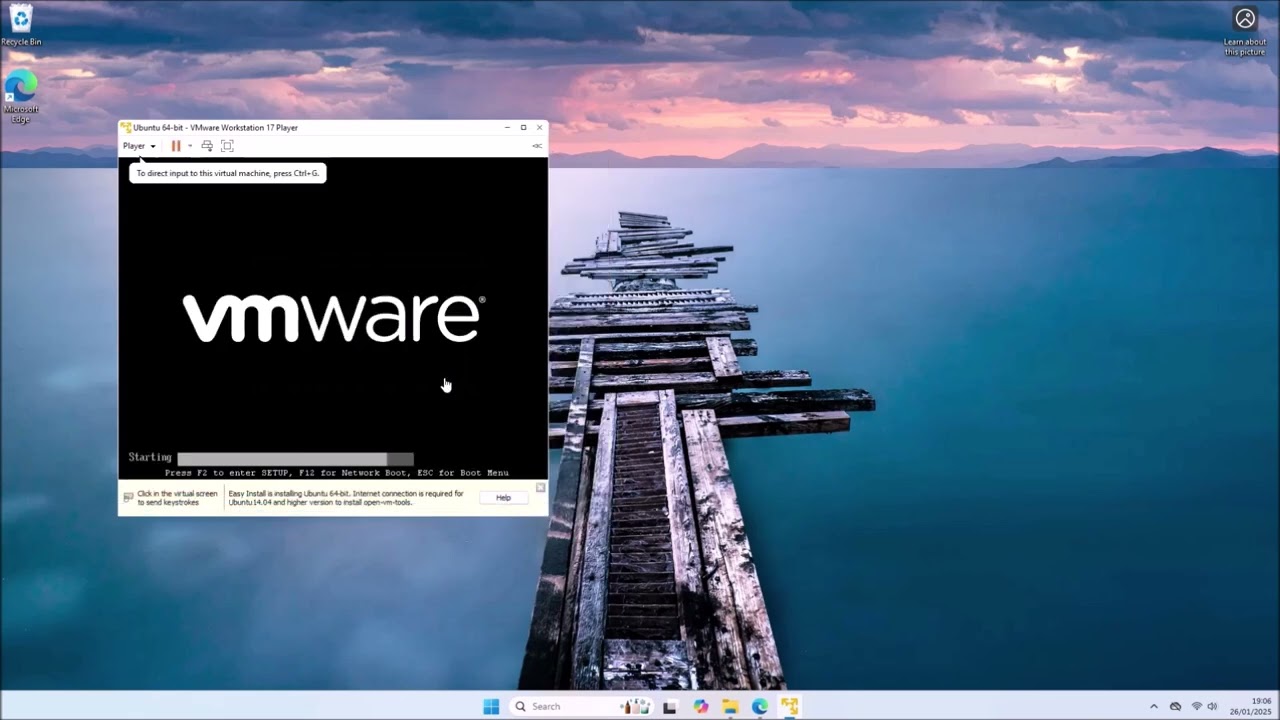The width and height of the screenshot is (1280, 720).
Task: Click the VMware icon in the window title bar
Action: click(x=126, y=128)
